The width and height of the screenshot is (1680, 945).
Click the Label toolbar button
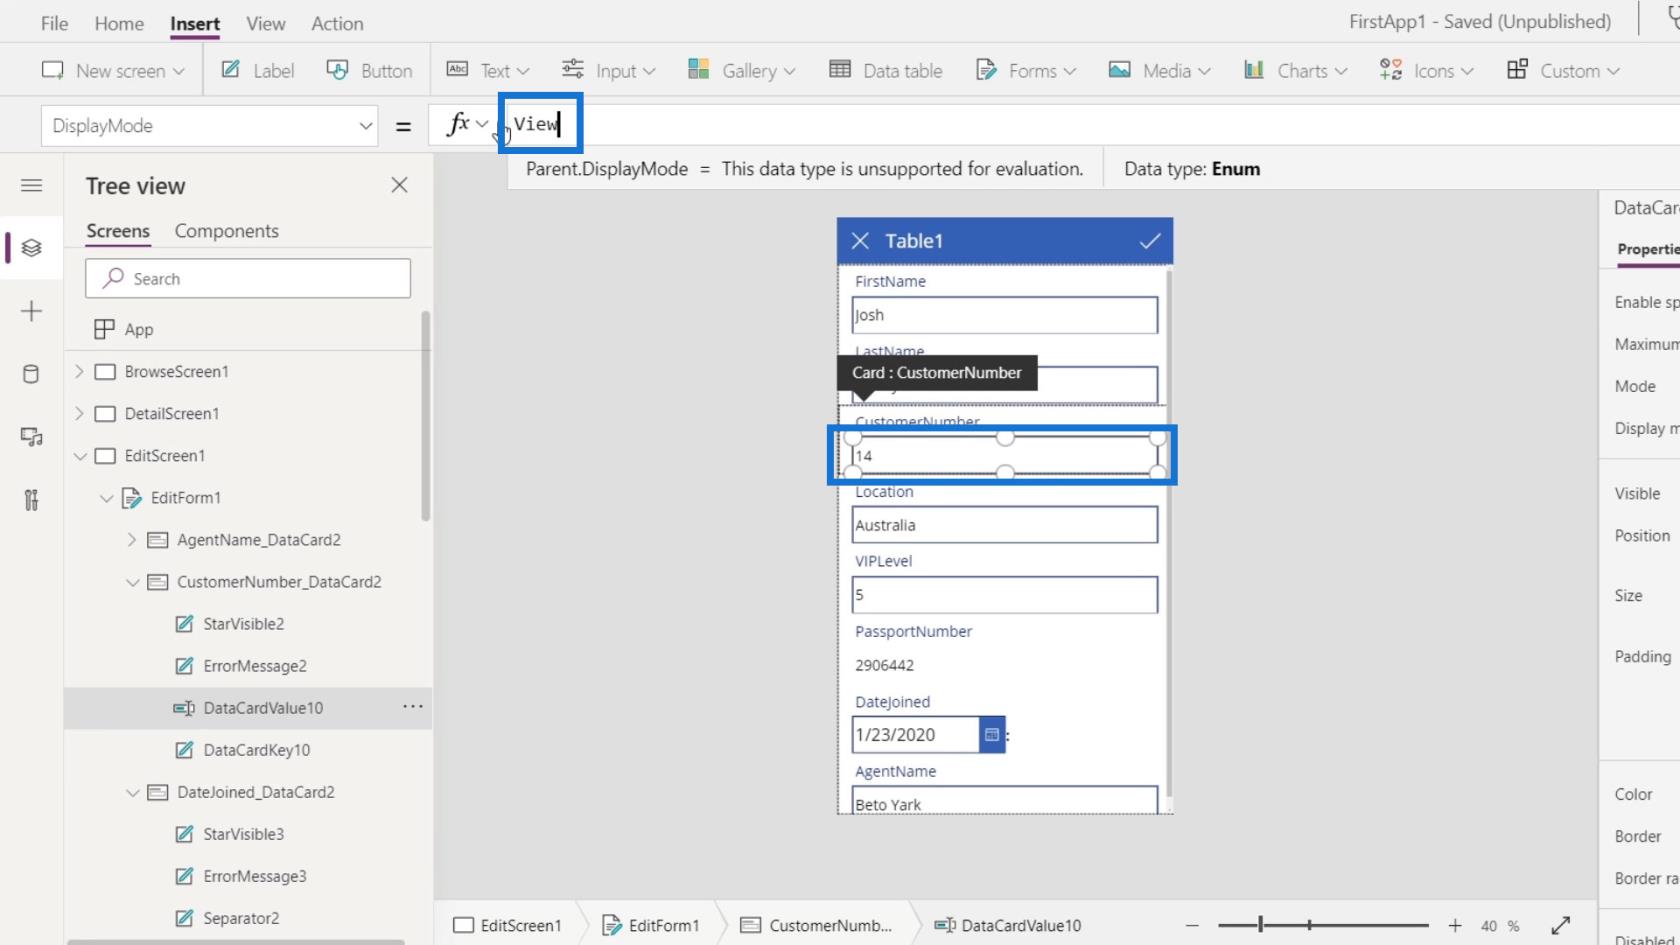tap(258, 70)
